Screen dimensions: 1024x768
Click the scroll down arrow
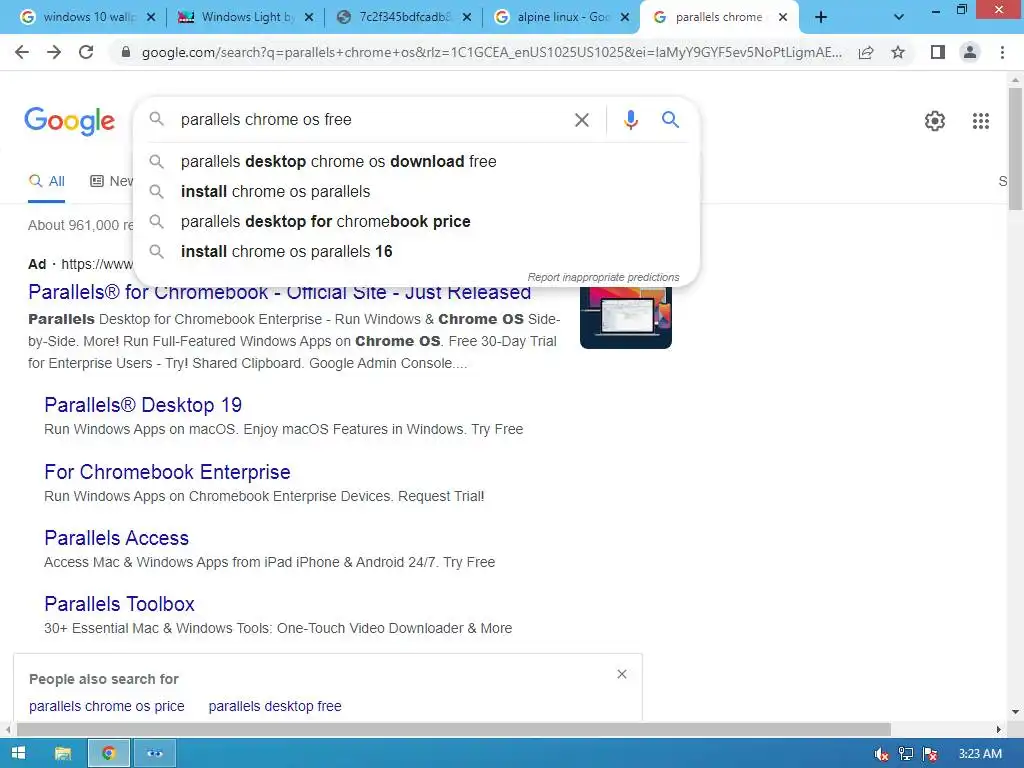point(1015,712)
